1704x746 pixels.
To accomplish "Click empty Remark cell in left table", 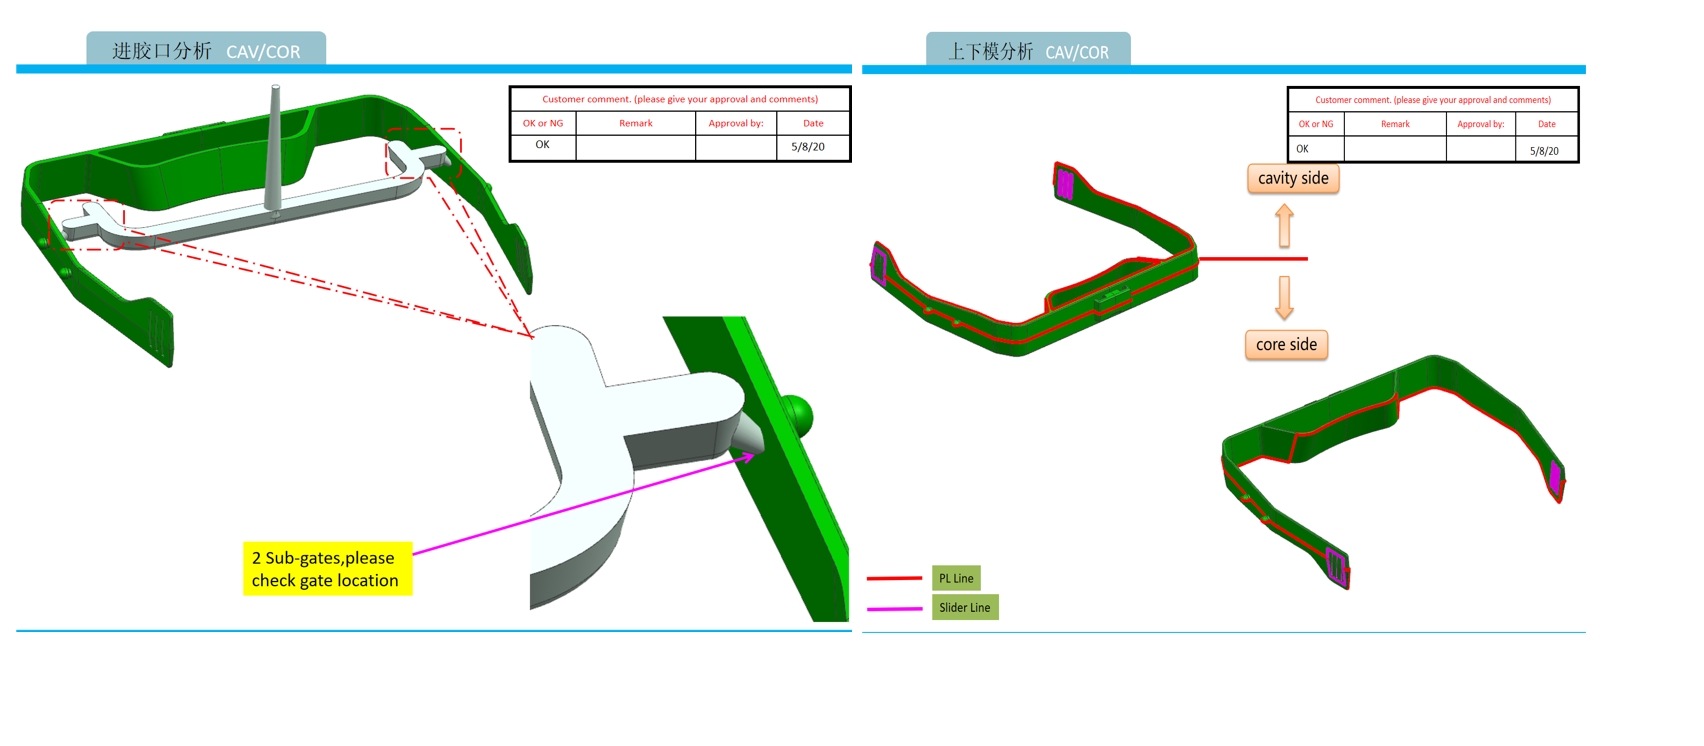I will [x=635, y=147].
